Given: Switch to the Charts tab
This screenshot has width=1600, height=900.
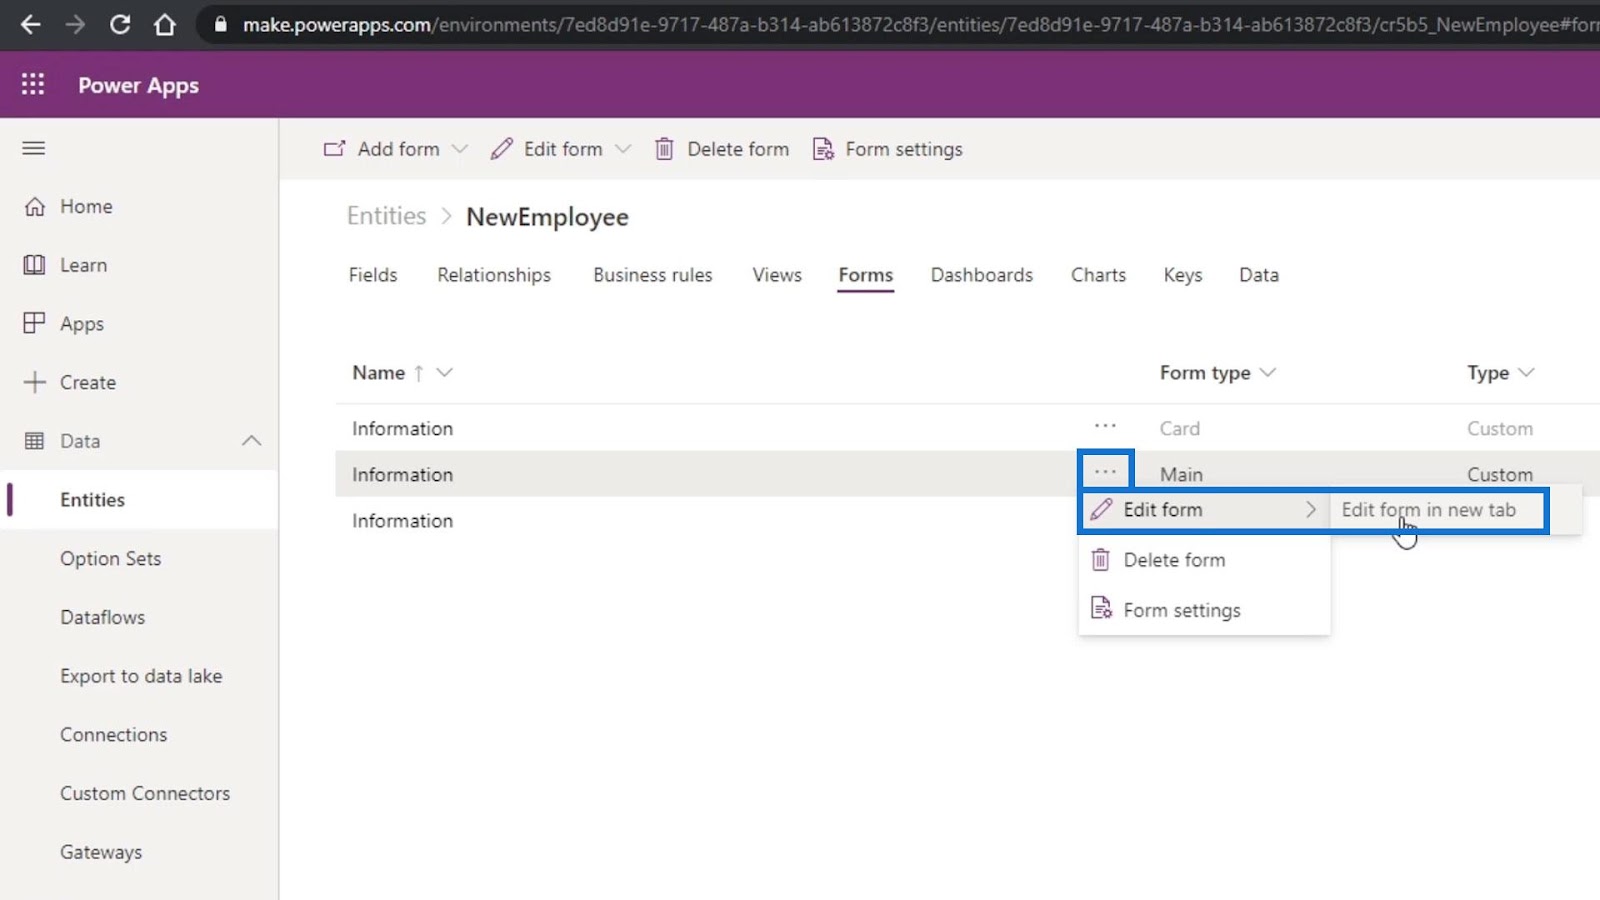Looking at the screenshot, I should pyautogui.click(x=1098, y=275).
